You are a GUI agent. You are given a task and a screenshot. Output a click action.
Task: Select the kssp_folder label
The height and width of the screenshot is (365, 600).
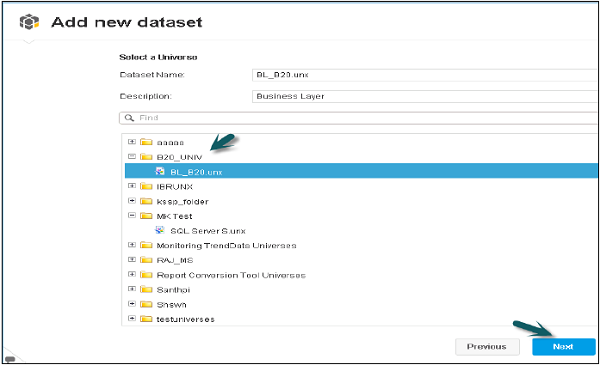coord(183,202)
